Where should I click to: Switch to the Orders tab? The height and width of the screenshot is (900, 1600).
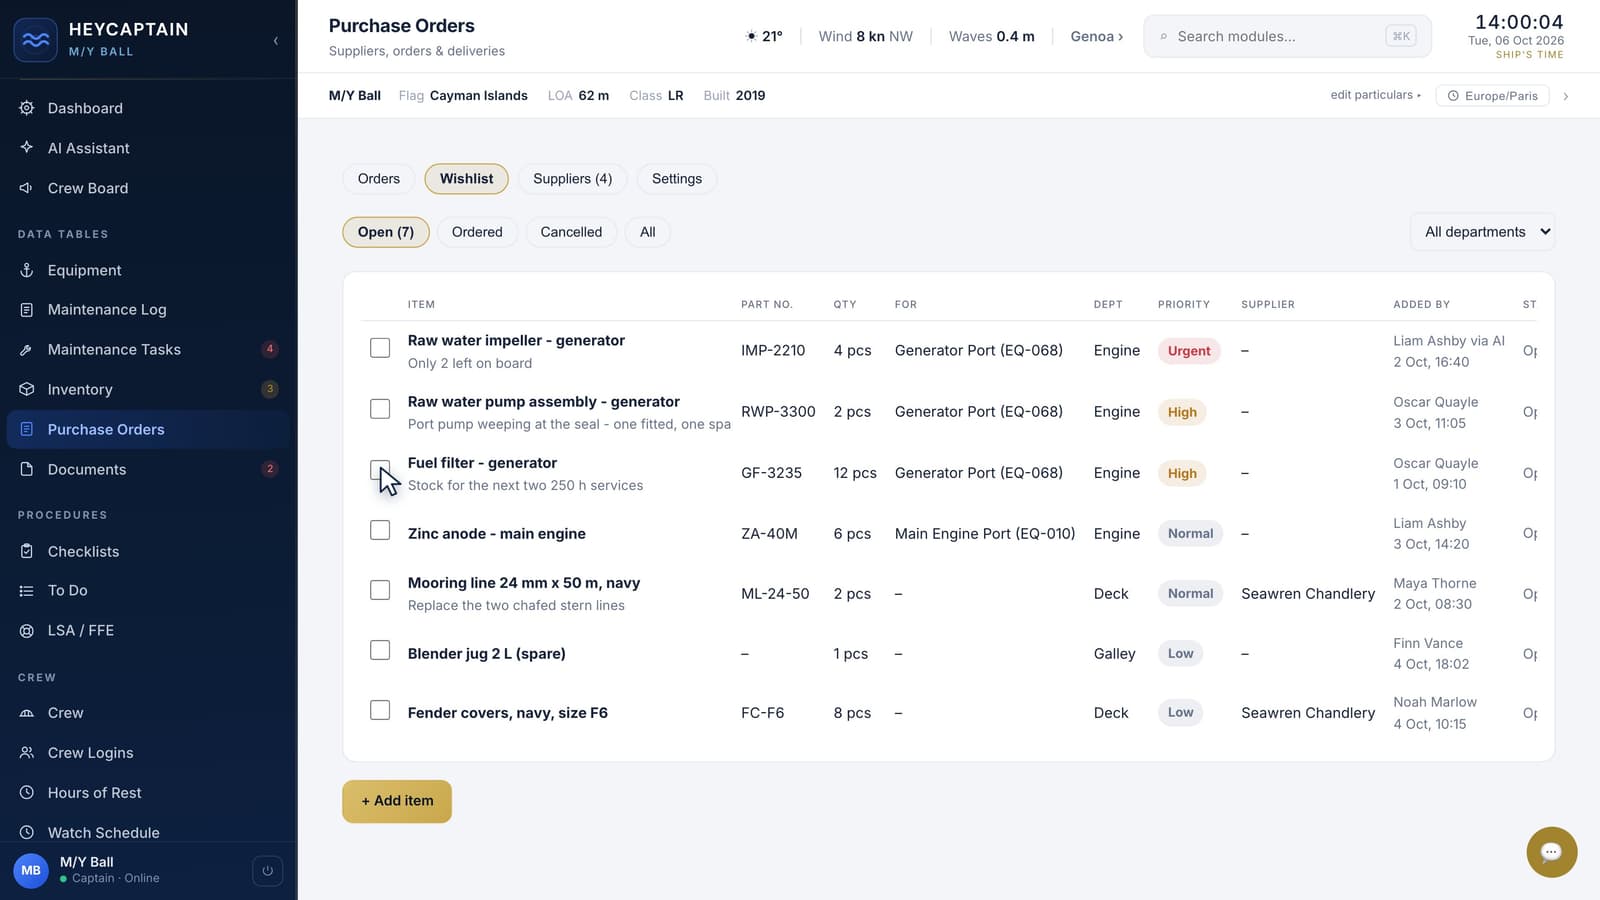pyautogui.click(x=379, y=179)
